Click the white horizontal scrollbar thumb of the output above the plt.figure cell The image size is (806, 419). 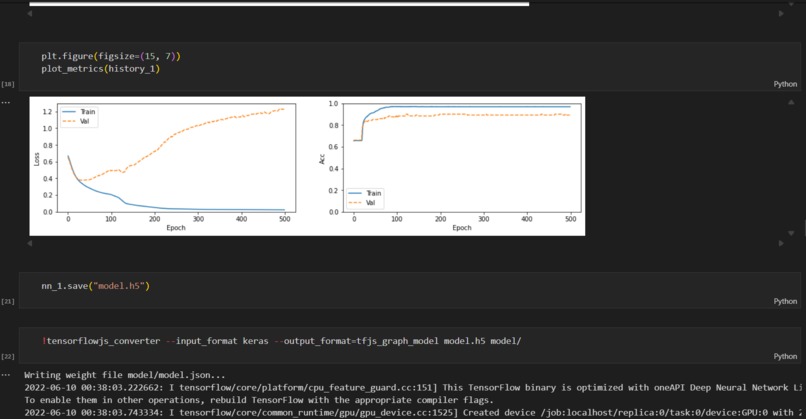click(x=279, y=4)
